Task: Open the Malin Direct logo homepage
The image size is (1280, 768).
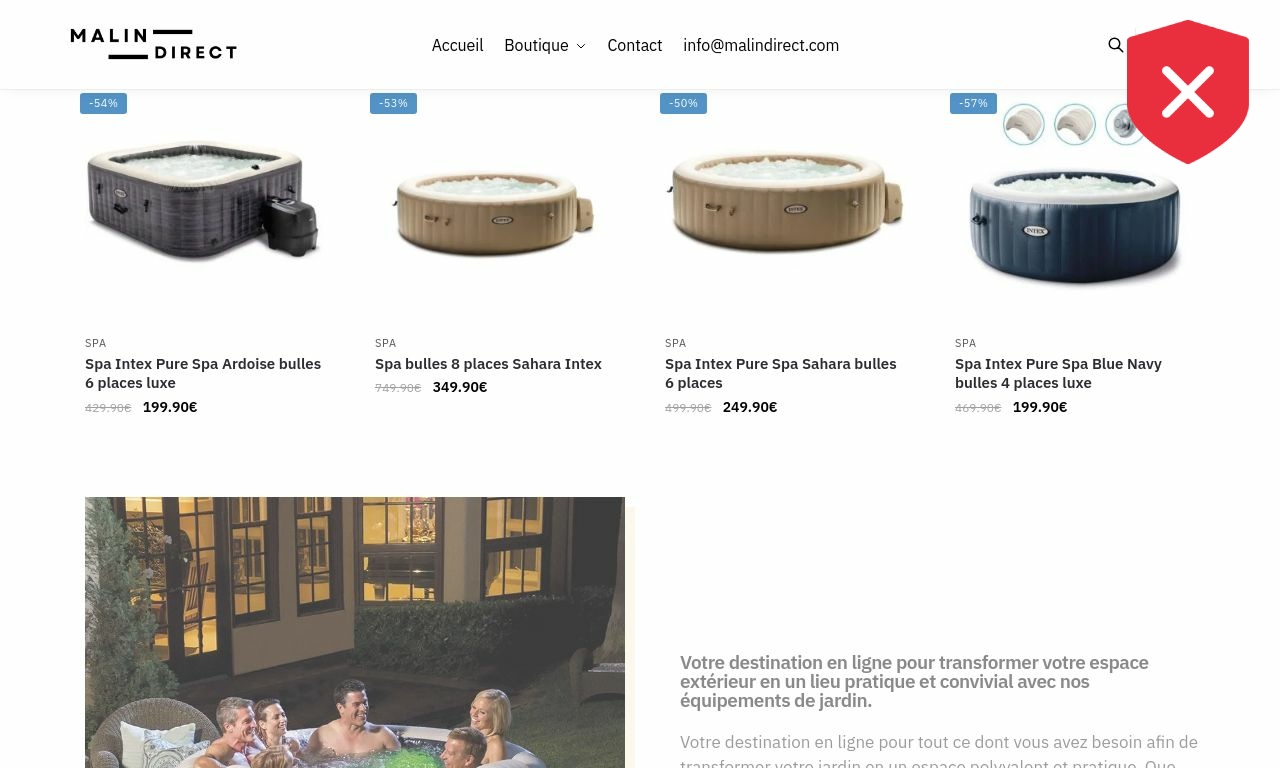Action: click(x=154, y=44)
